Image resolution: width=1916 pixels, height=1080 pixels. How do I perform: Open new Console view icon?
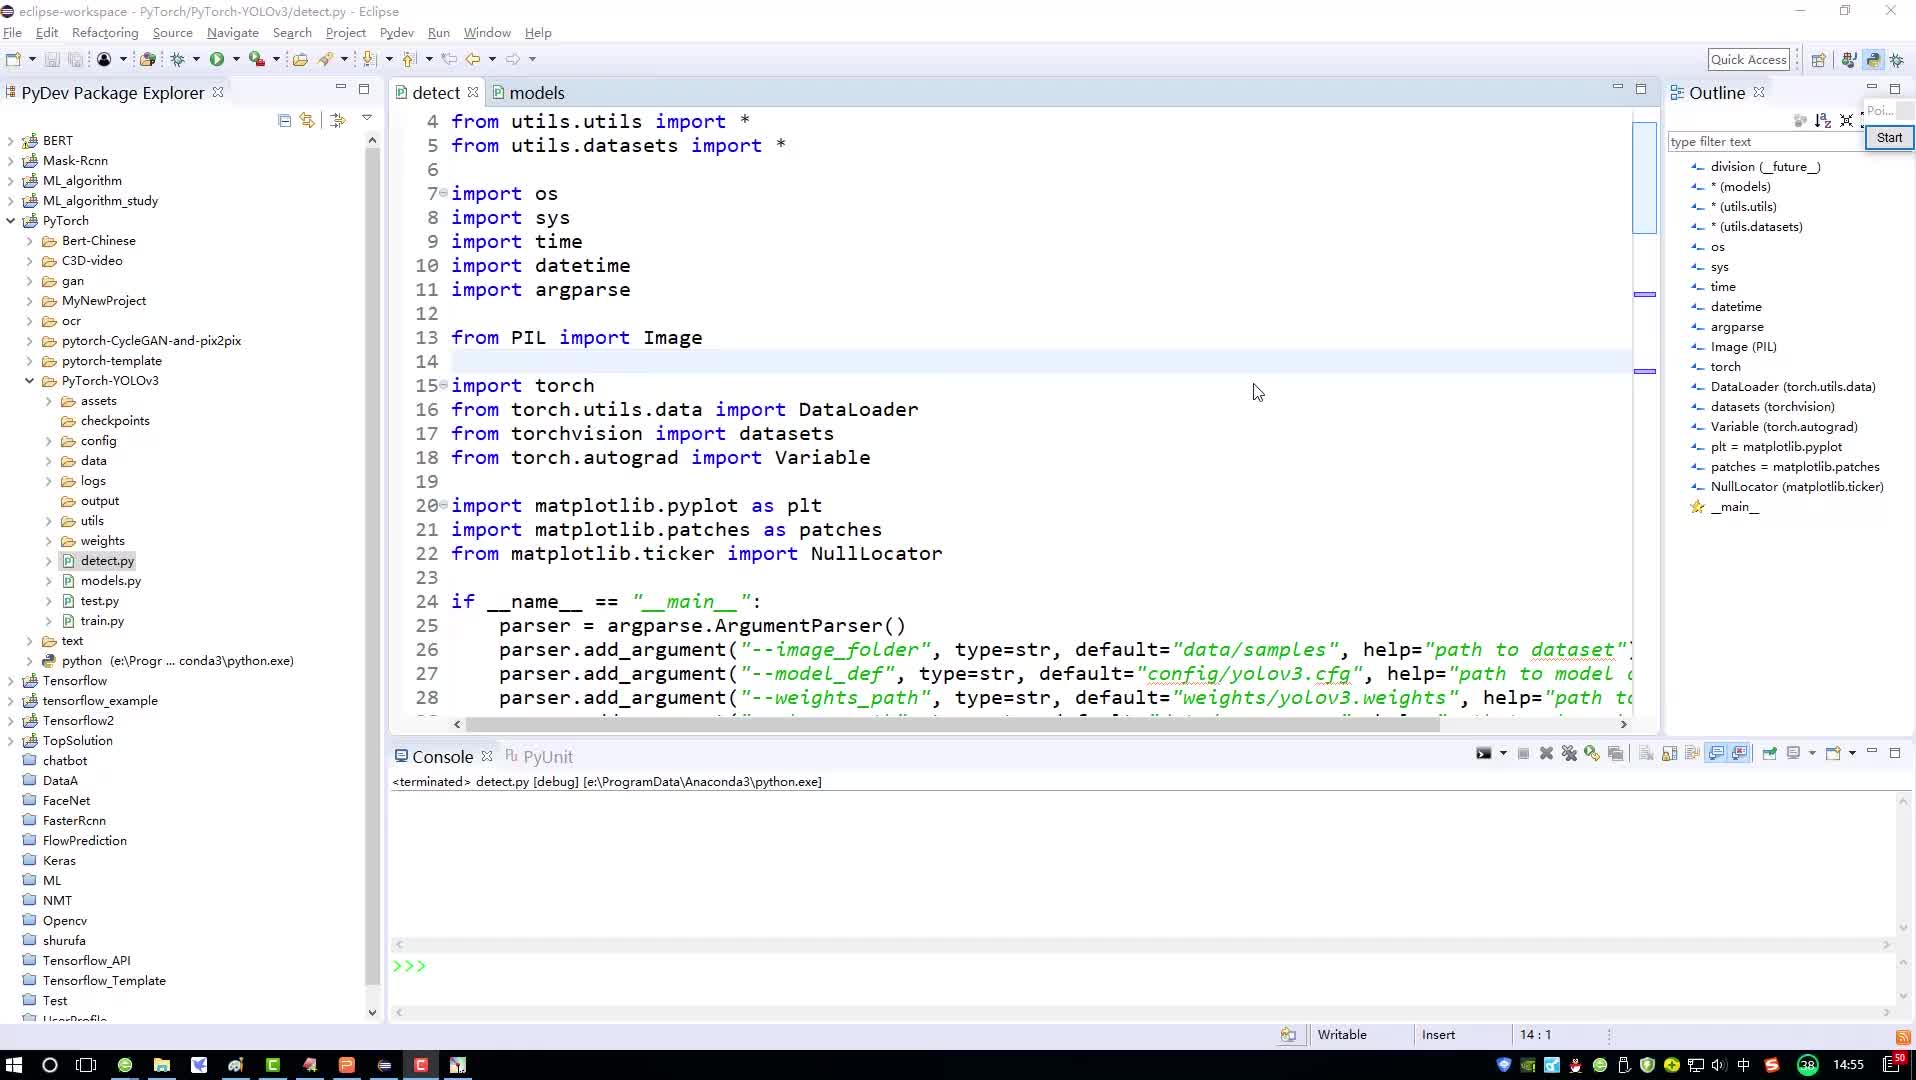[x=1833, y=753]
